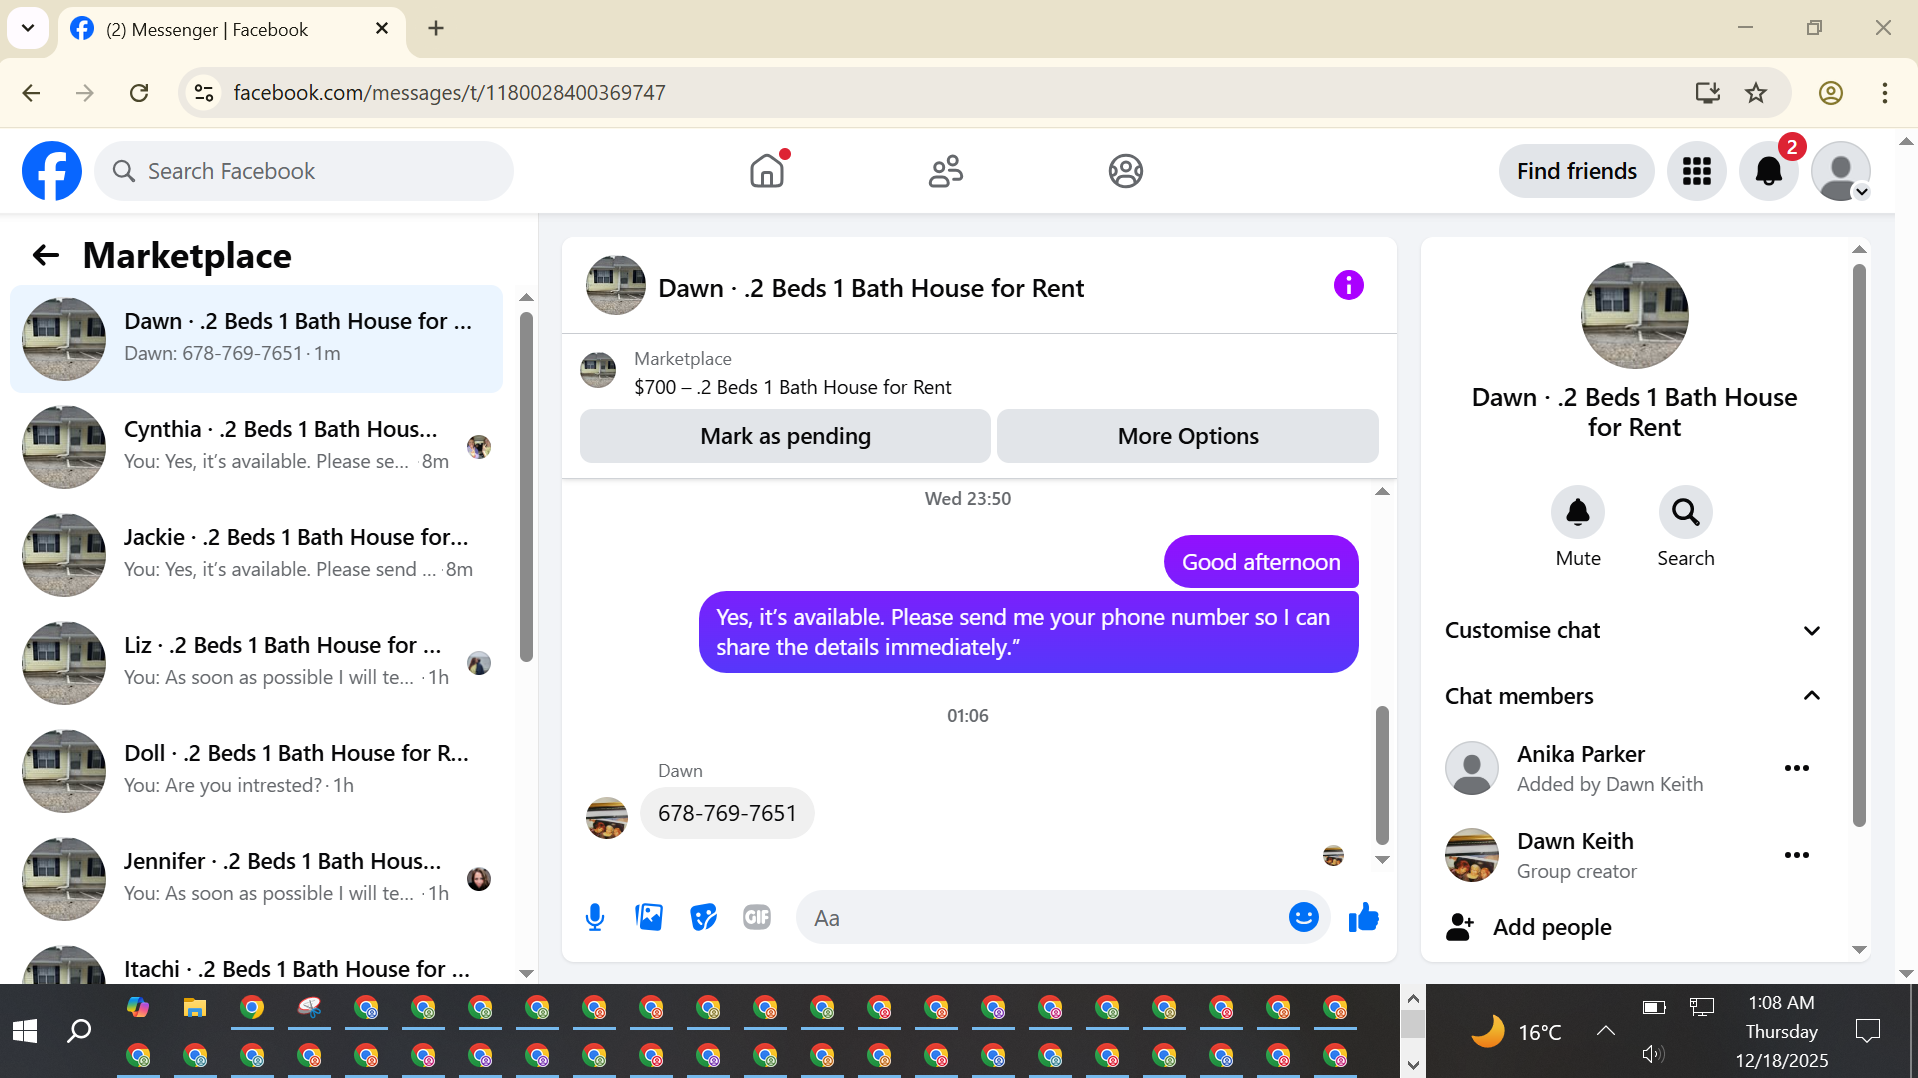Close the Messenger browser tab
This screenshot has height=1078, width=1918.
(382, 28)
